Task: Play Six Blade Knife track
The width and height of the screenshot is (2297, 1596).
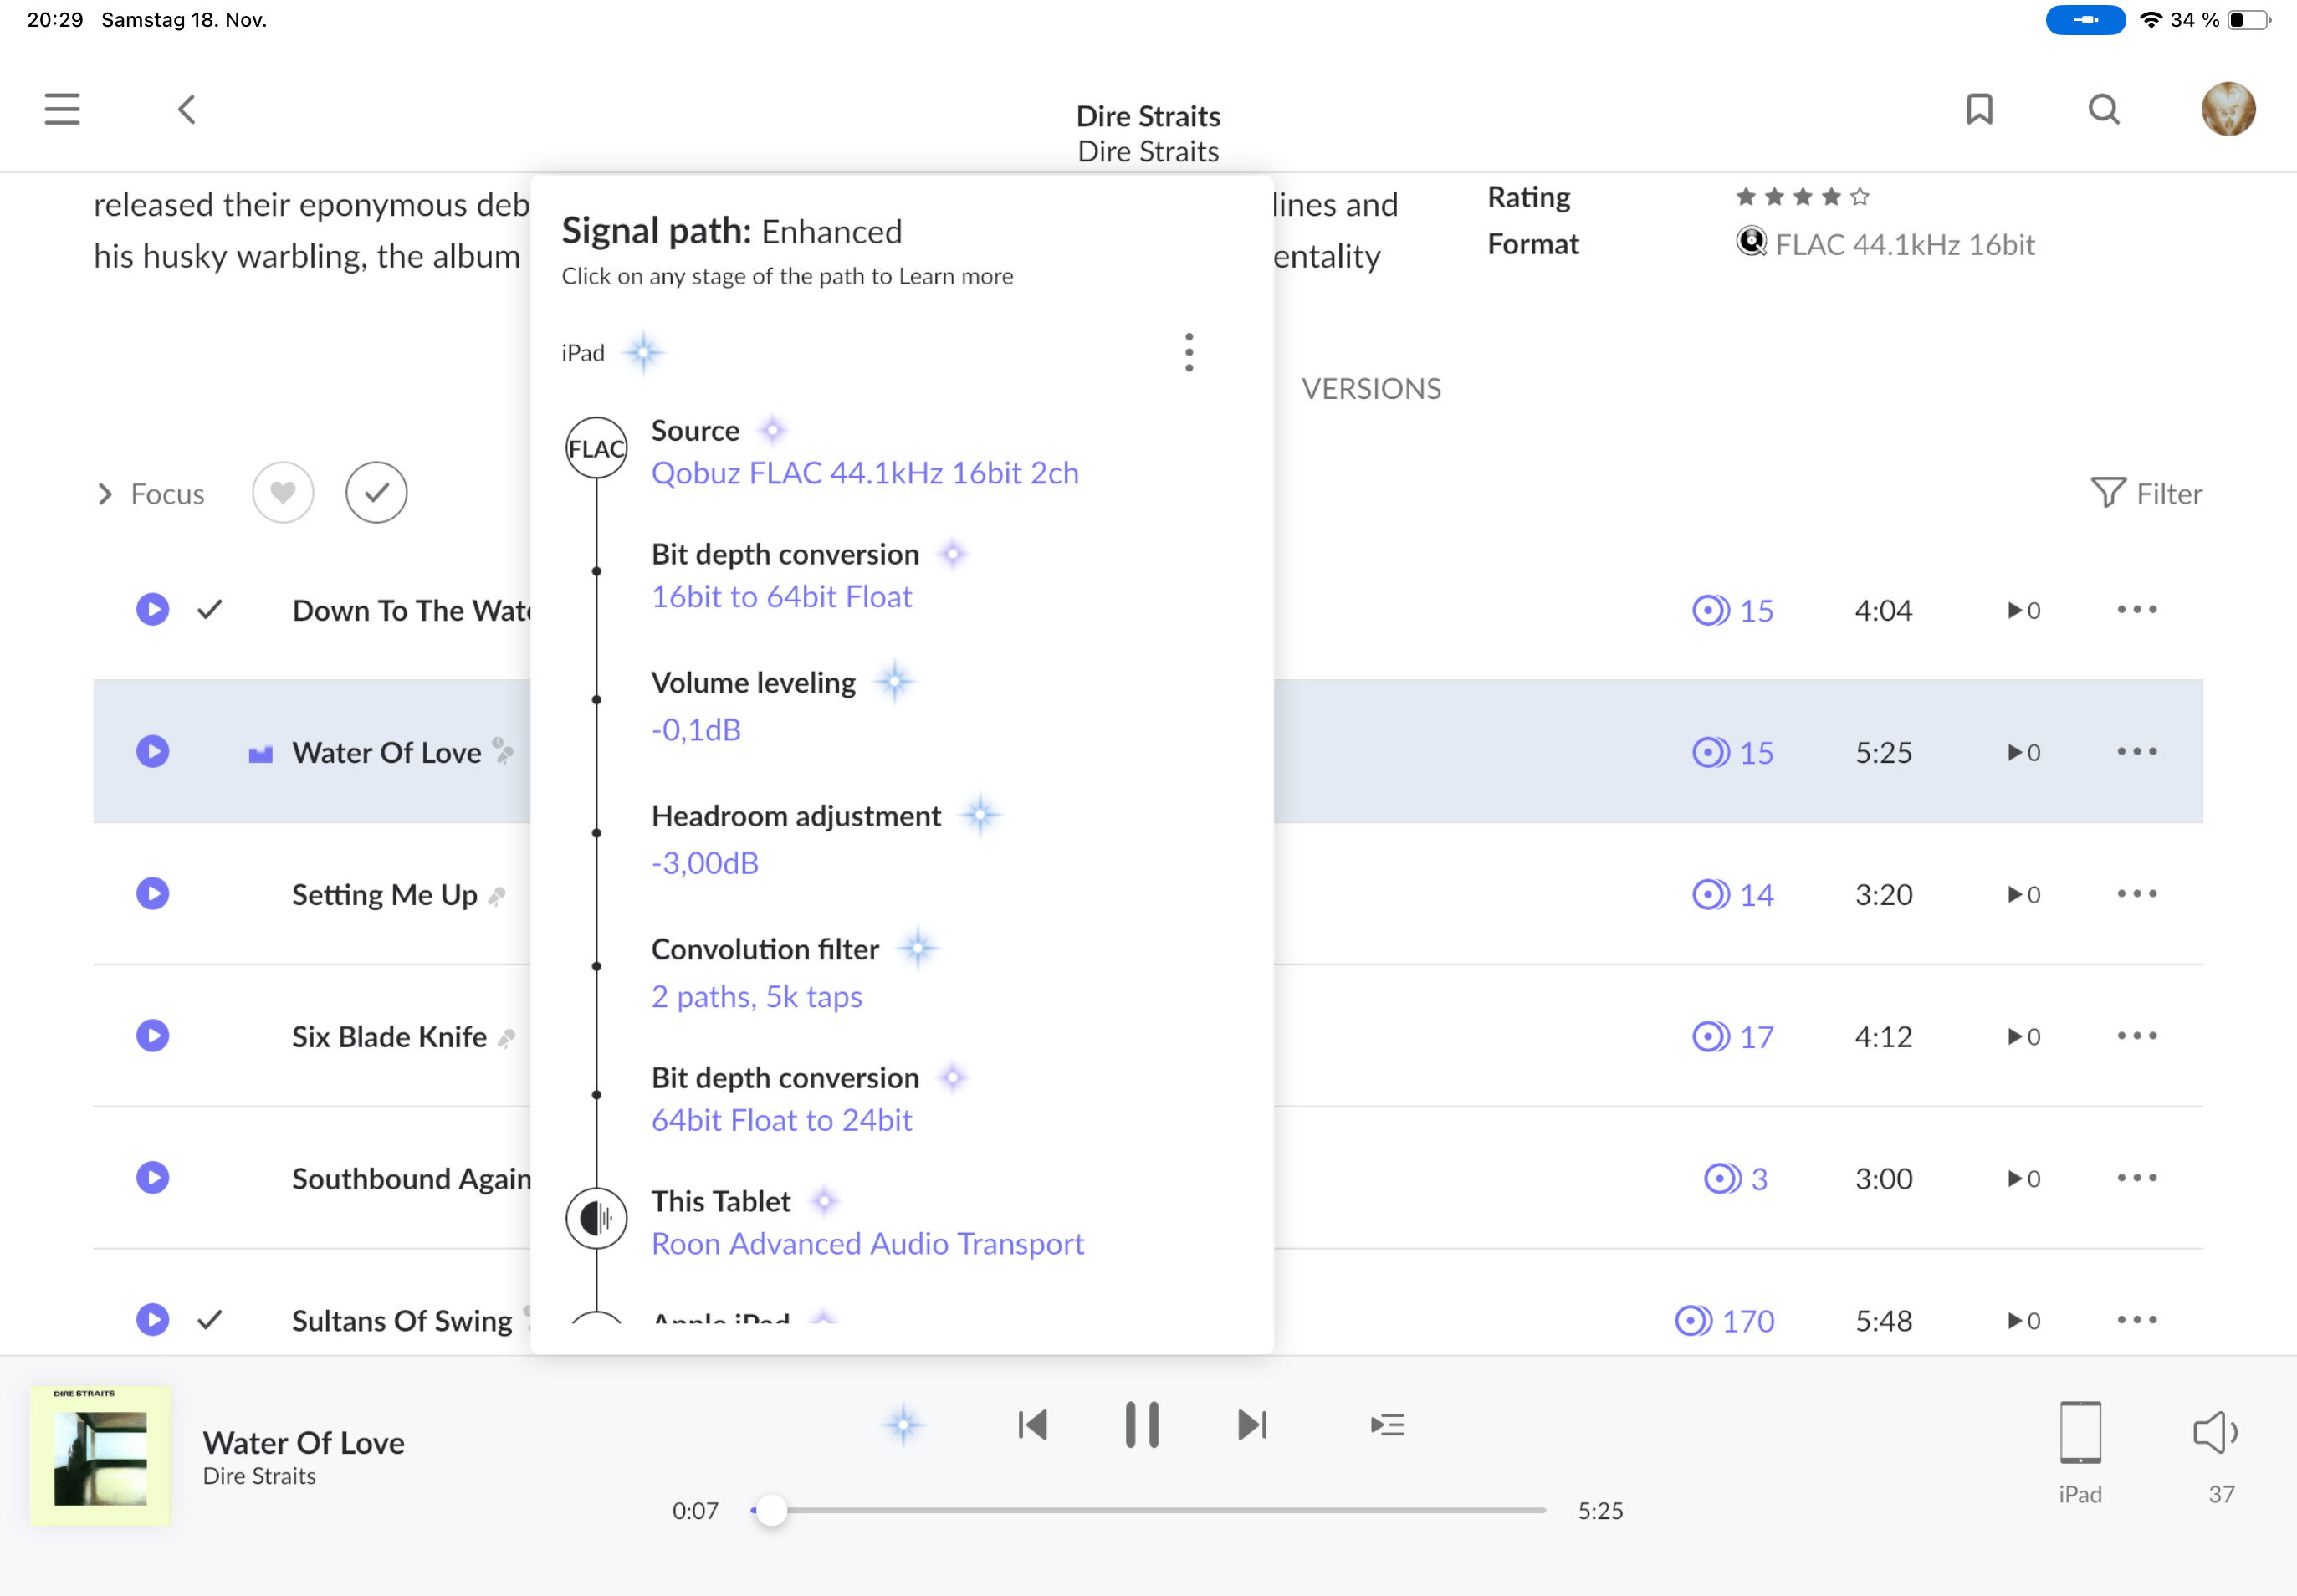Action: [152, 1035]
